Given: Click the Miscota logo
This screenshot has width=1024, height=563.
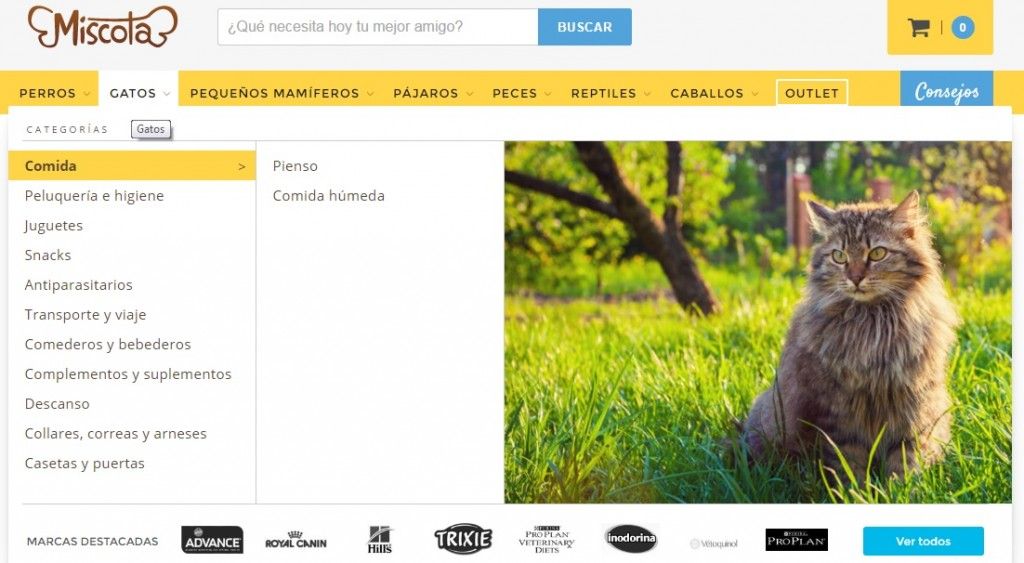Looking at the screenshot, I should 103,27.
